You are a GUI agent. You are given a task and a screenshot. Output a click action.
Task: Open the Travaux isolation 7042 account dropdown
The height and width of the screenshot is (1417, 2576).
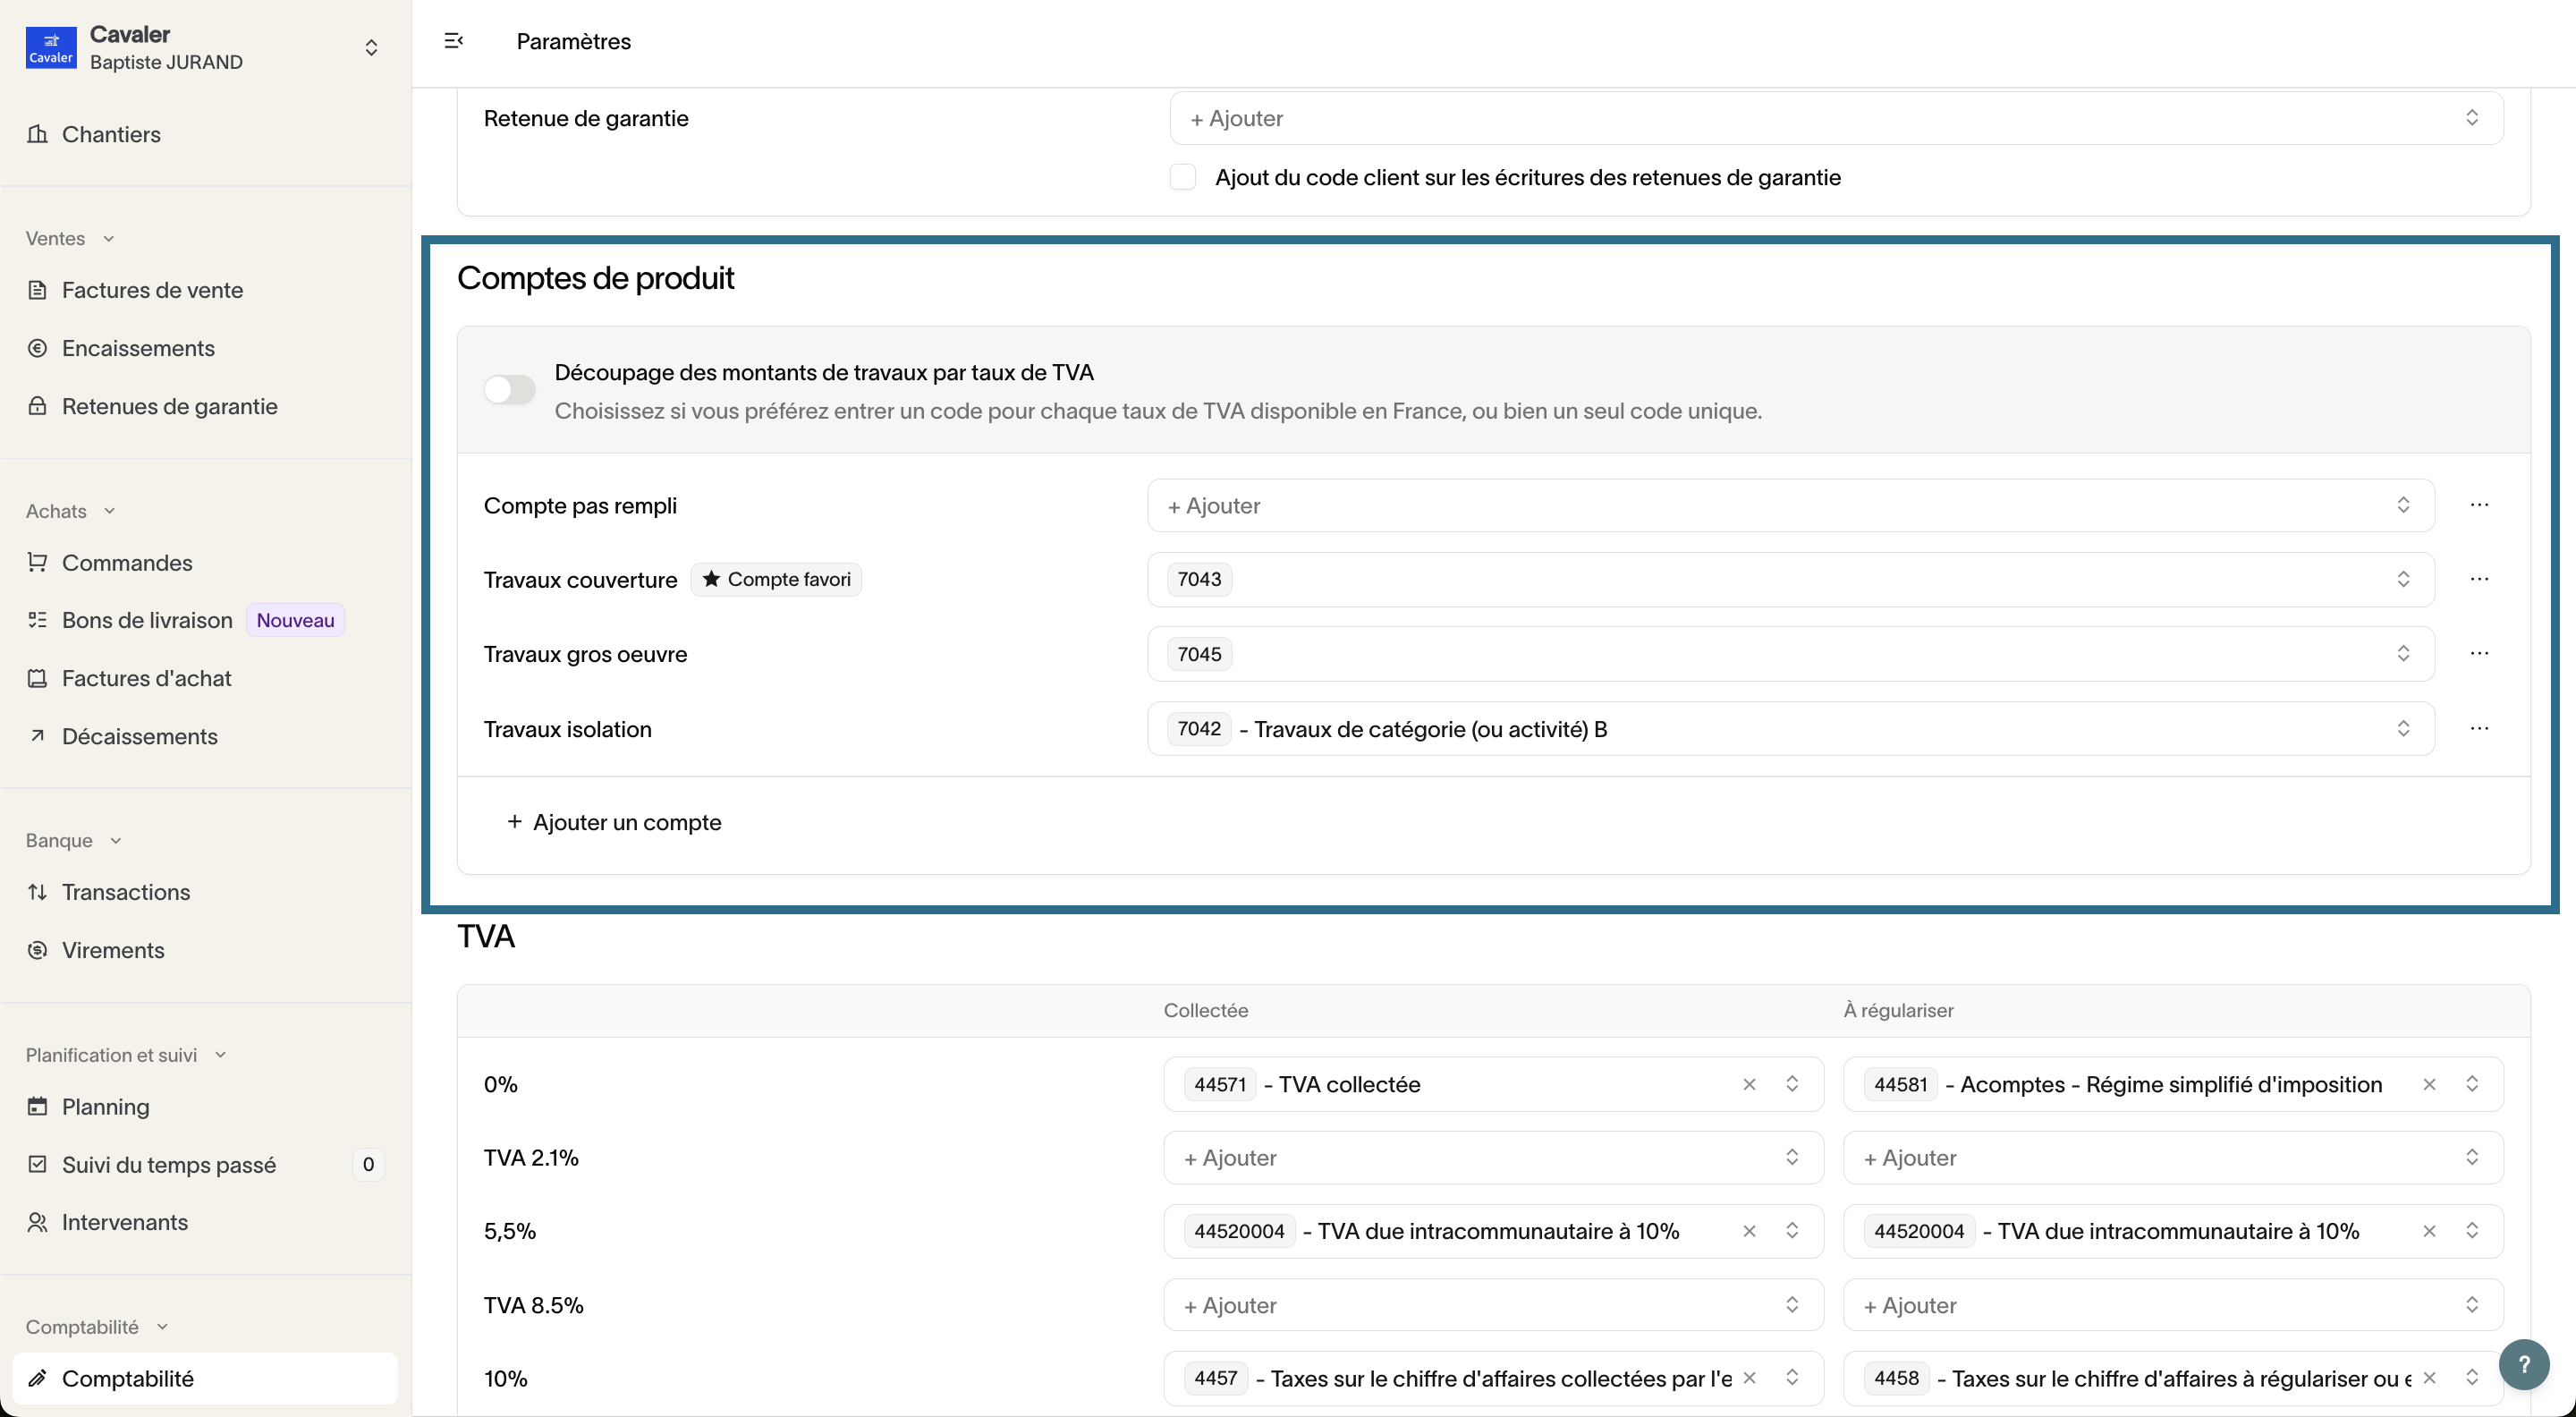click(x=1790, y=729)
